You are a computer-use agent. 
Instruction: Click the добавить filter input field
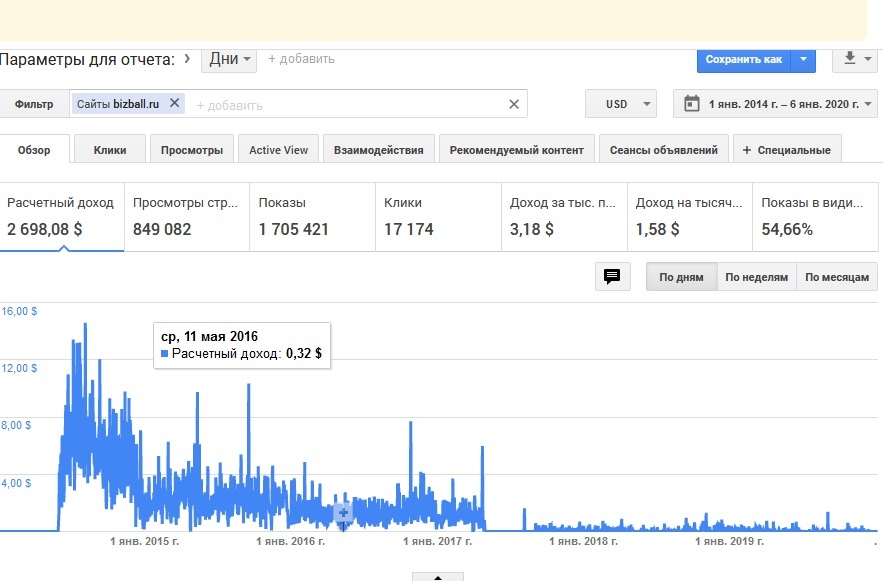coord(344,105)
